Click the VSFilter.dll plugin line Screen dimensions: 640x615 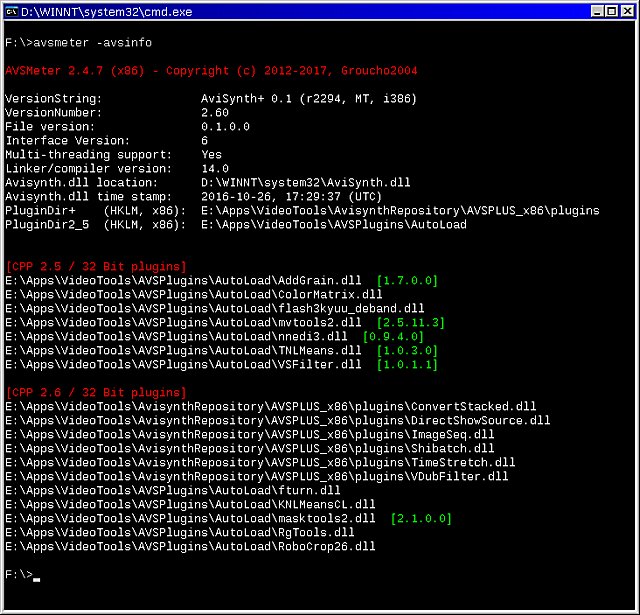183,364
